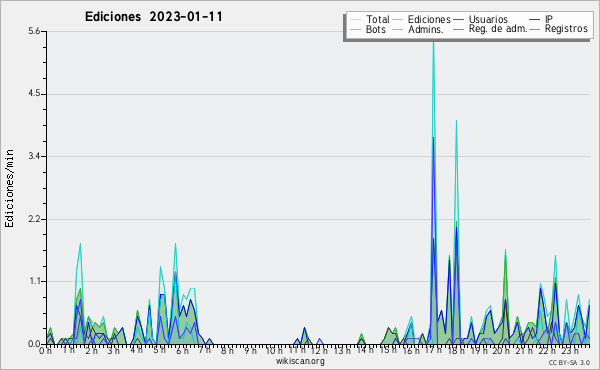Click the chart title 'Ediciones 2023-01-11'
600x370 pixels.
pyautogui.click(x=153, y=17)
